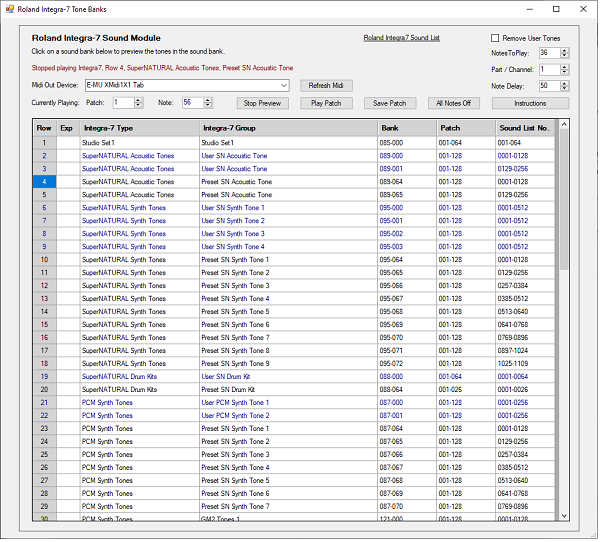Decrease the NotesToPlay value with the down arrow
The width and height of the screenshot is (600, 542).
click(564, 56)
